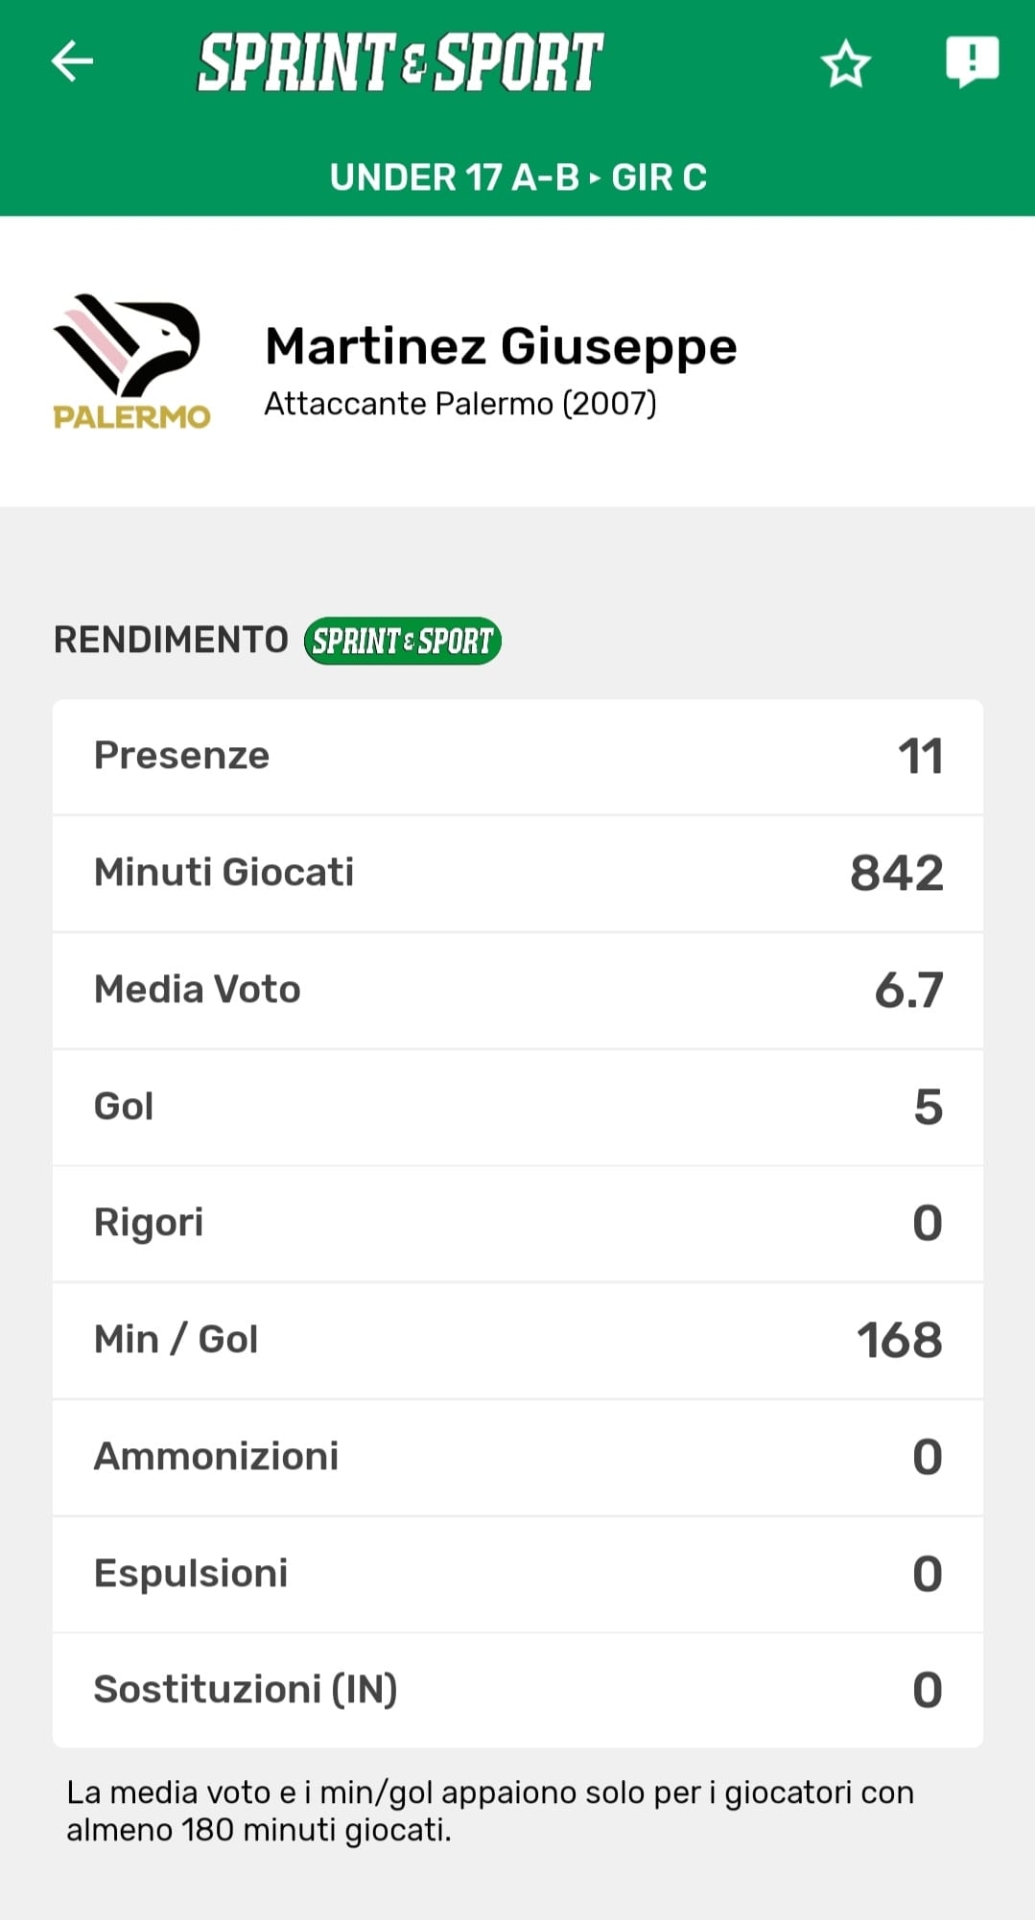Open the report issue speech-bubble icon
This screenshot has width=1035, height=1920.
972,62
